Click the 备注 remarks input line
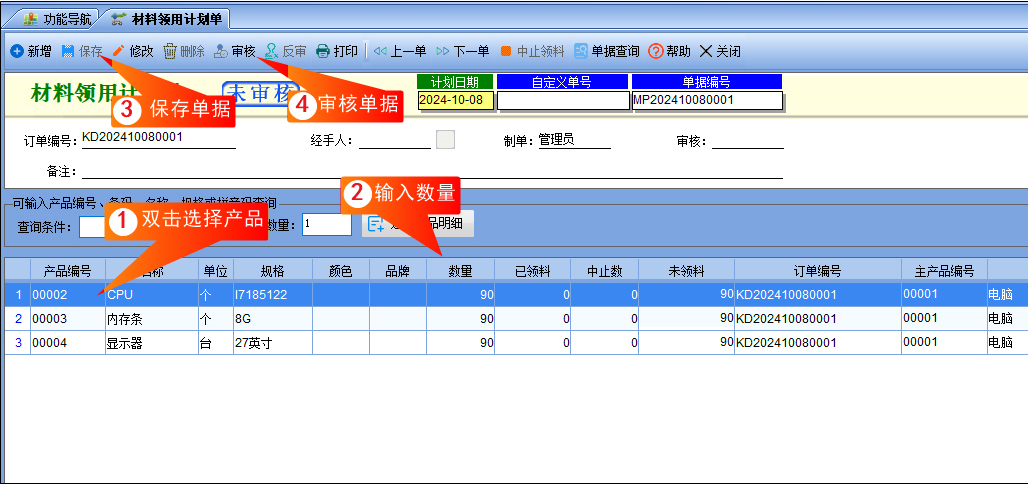The width and height of the screenshot is (1028, 485). pos(432,170)
